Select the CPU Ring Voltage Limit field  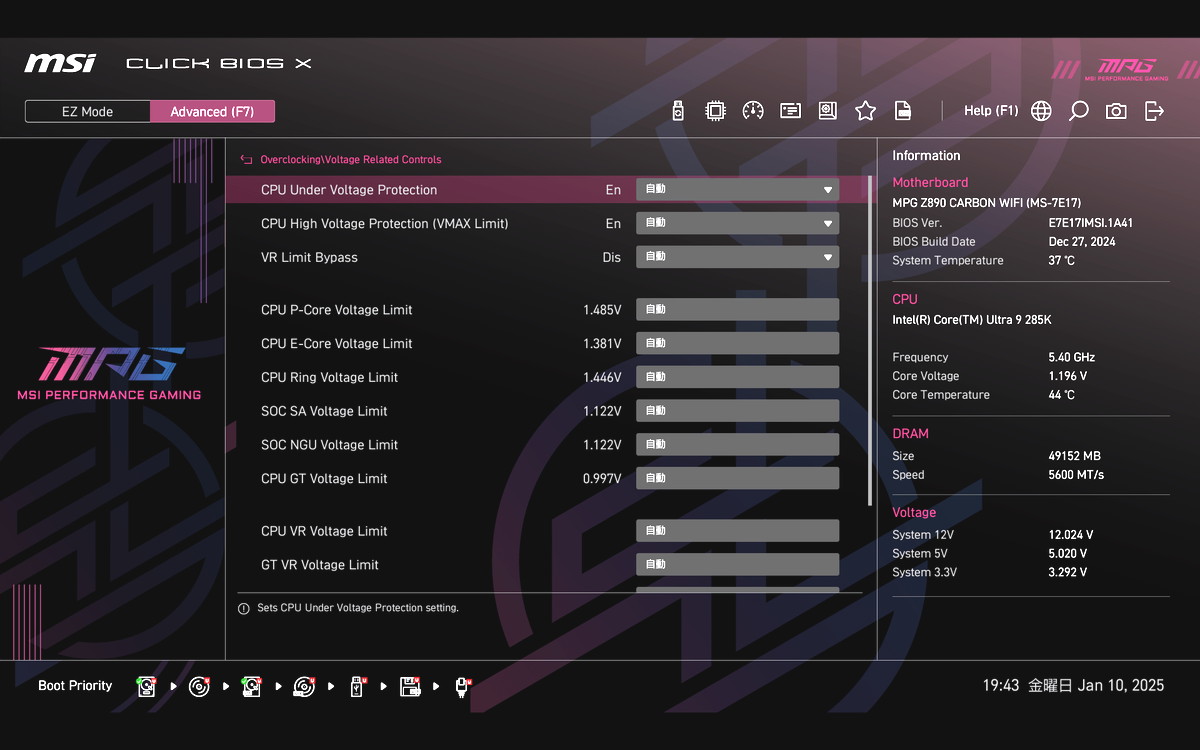coord(737,378)
